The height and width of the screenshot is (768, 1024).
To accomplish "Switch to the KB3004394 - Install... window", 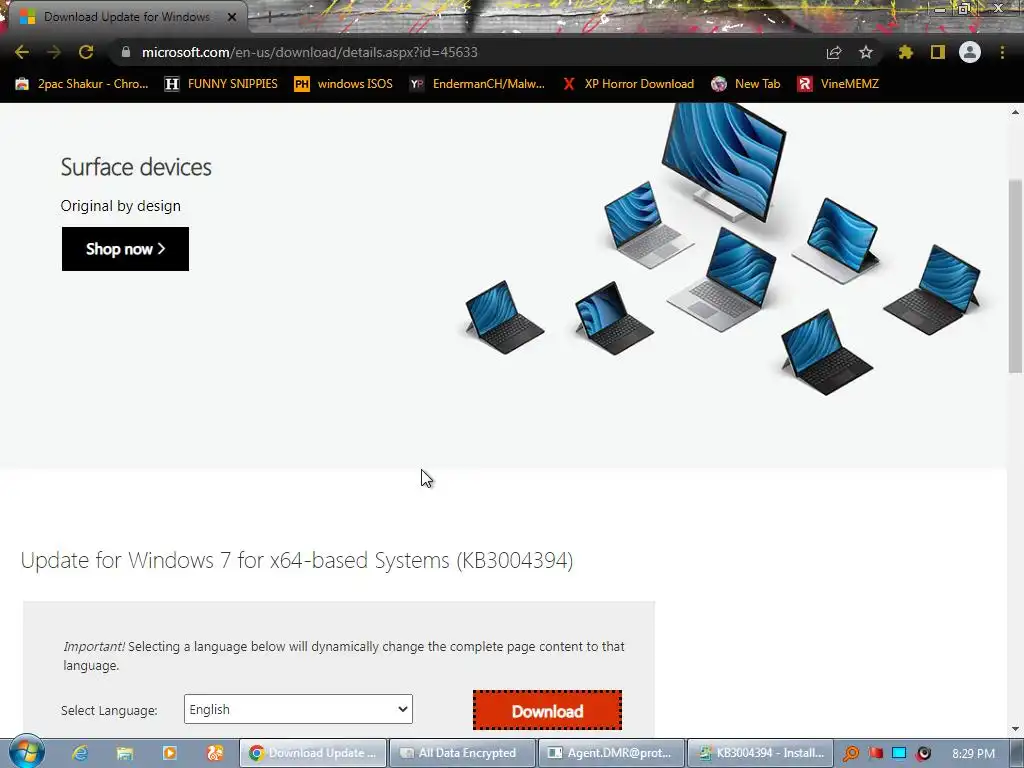I will [760, 753].
